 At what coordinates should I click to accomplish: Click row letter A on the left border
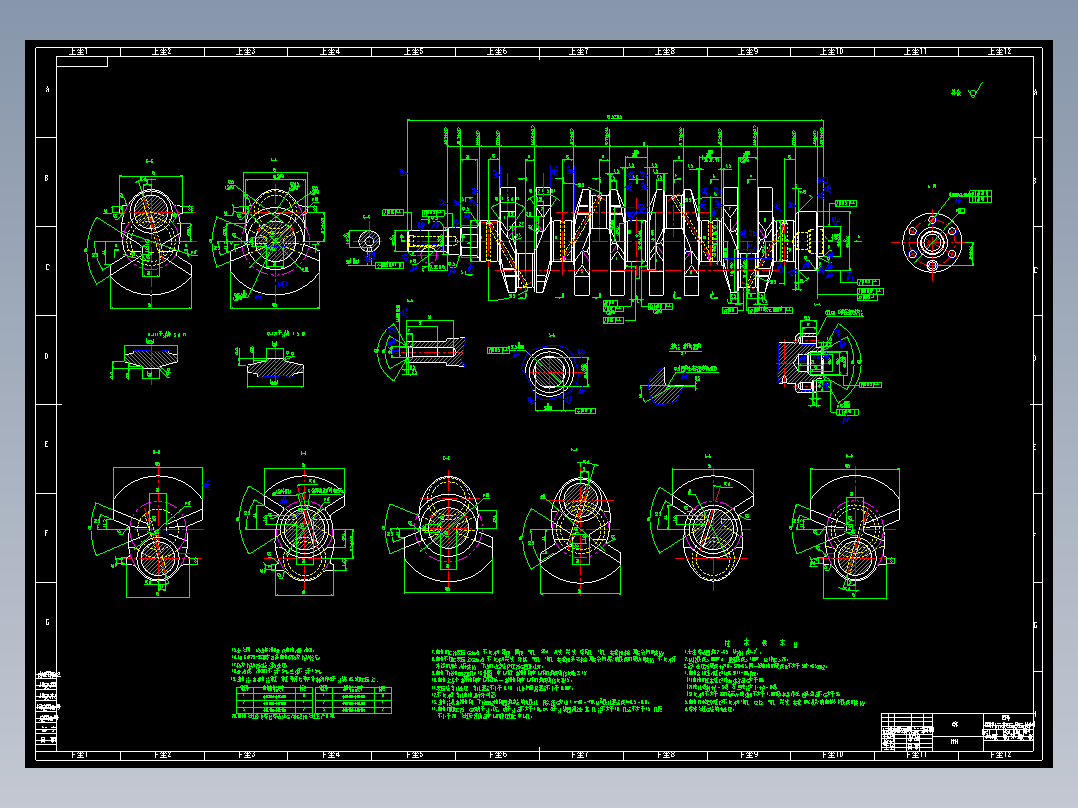click(47, 89)
